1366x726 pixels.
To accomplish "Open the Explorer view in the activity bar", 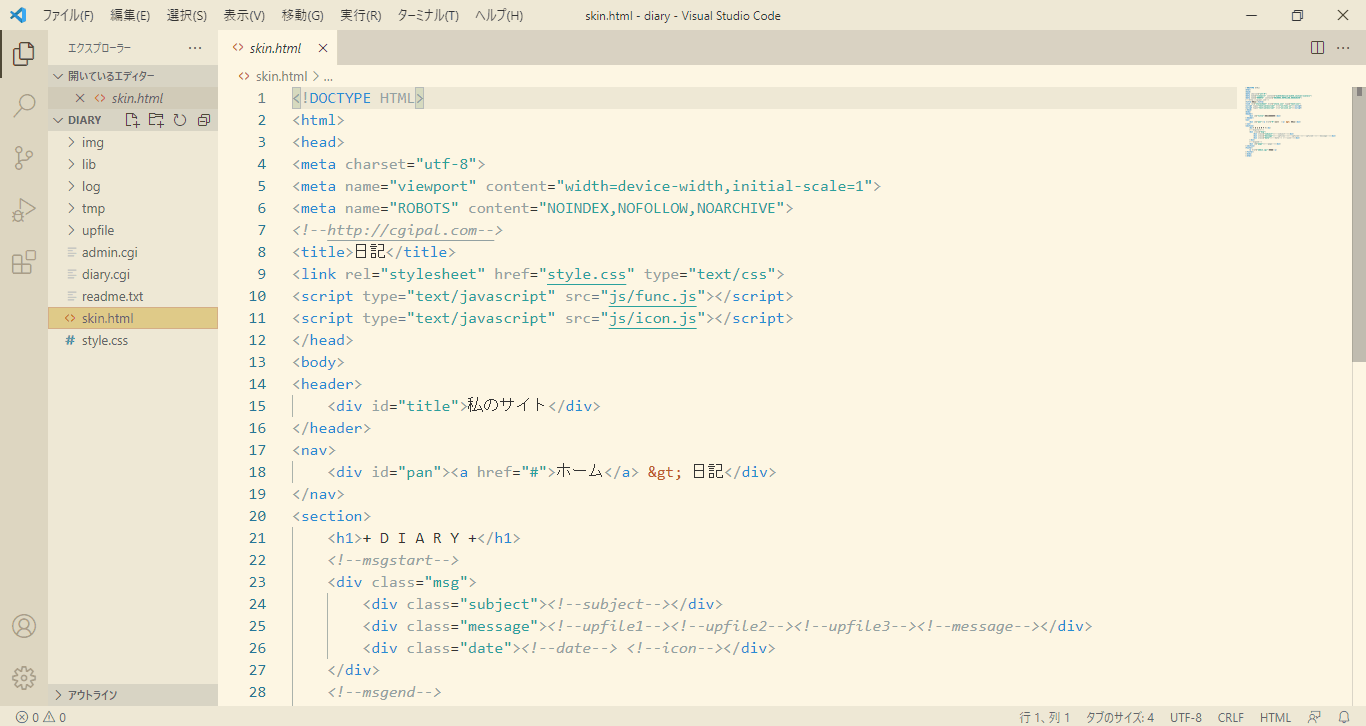I will (24, 54).
